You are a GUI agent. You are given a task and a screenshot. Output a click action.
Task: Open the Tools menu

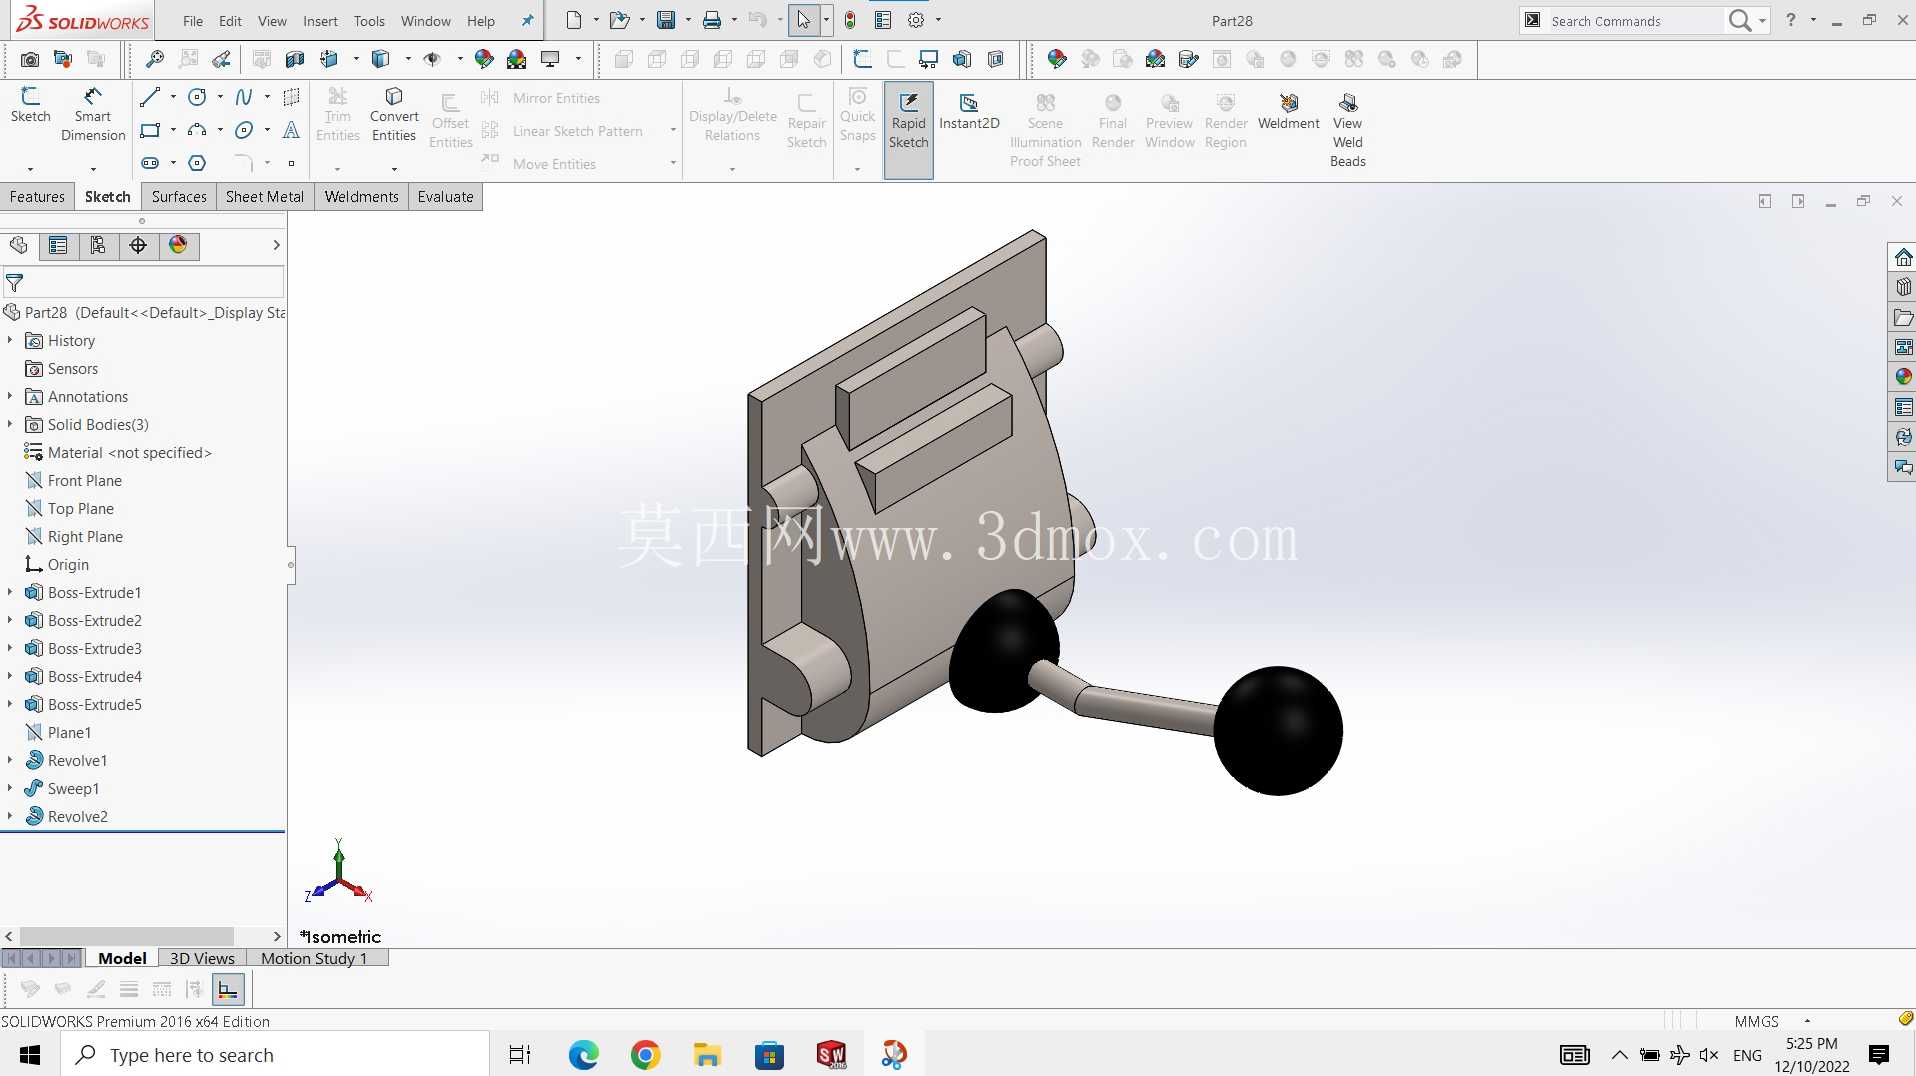point(369,21)
